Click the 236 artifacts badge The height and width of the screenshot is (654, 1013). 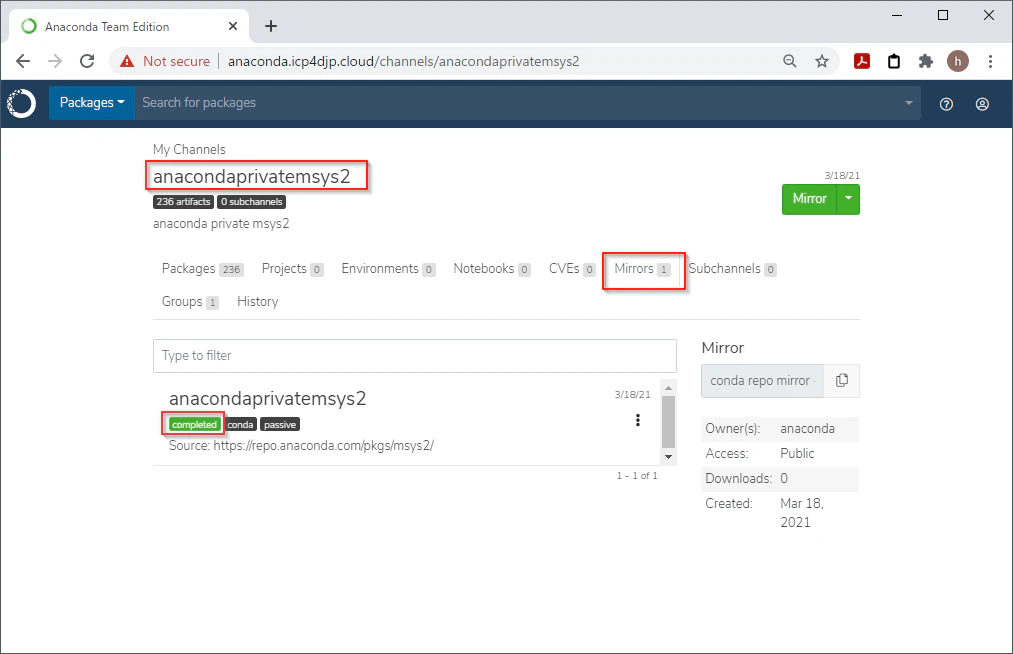tap(183, 202)
